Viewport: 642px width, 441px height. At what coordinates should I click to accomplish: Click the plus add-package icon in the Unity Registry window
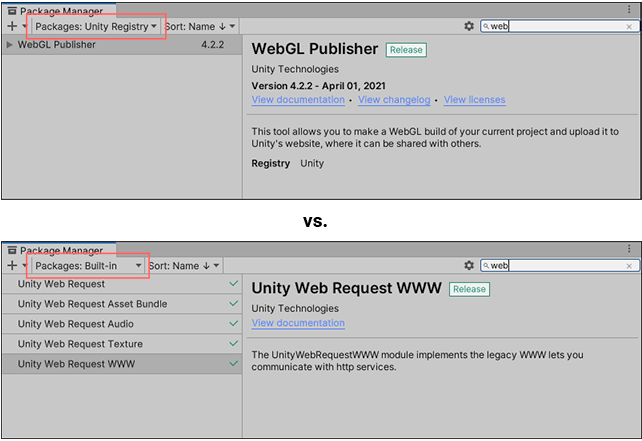click(12, 26)
